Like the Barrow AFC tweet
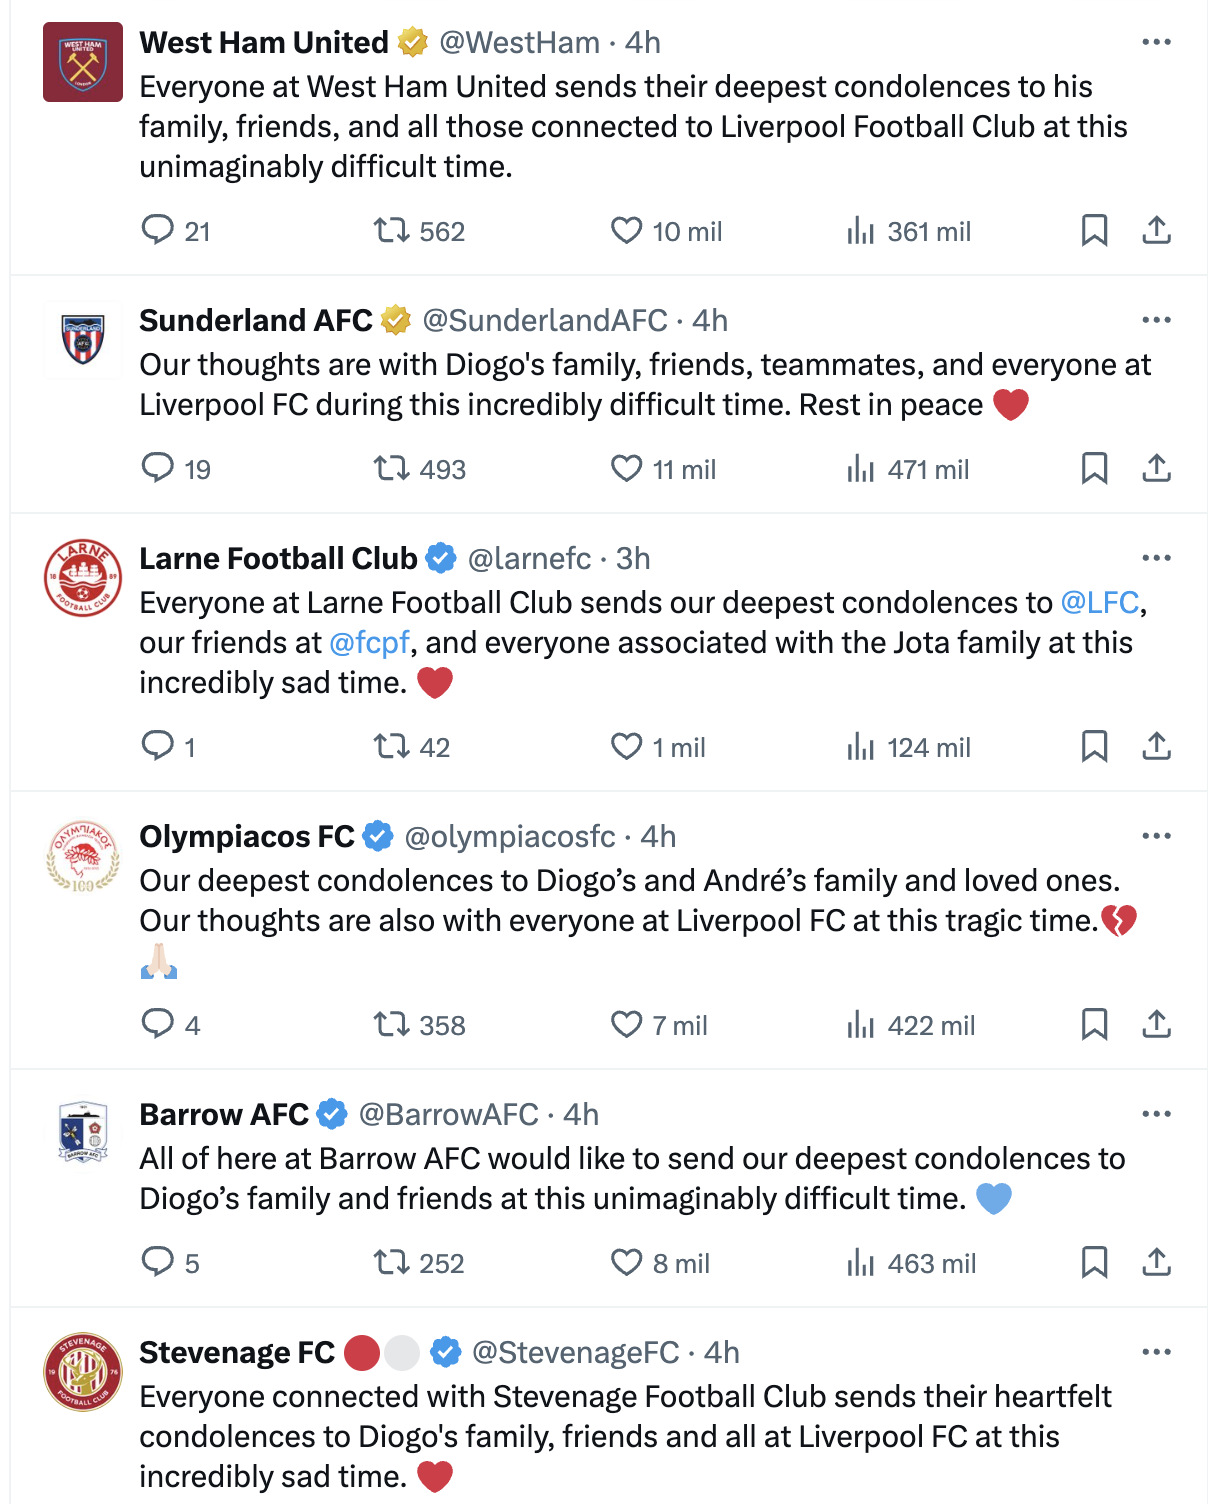Viewport: 1208px width, 1504px height. pyautogui.click(x=627, y=1263)
